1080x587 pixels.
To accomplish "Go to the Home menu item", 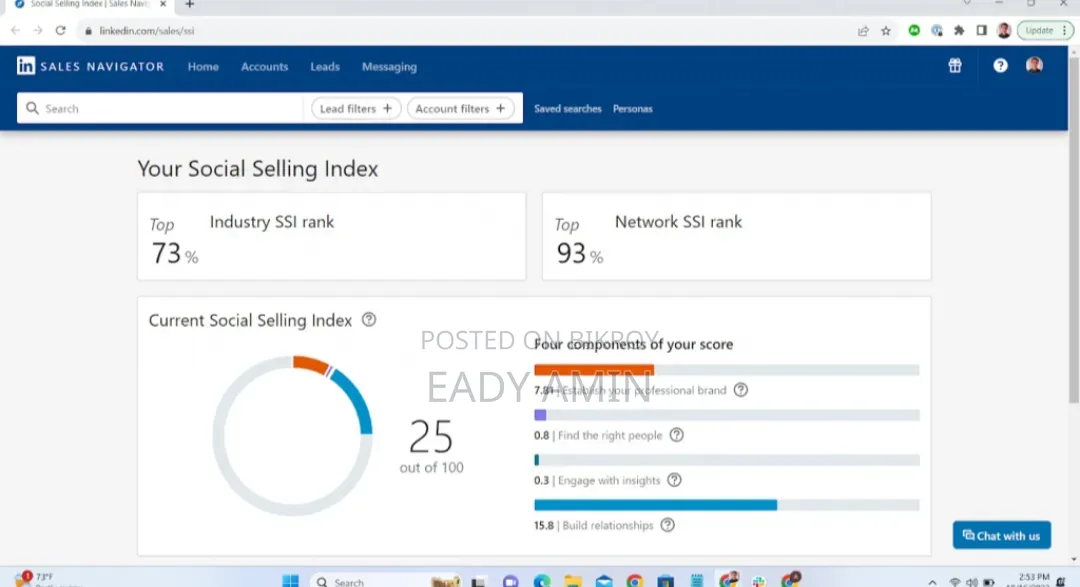I will (x=203, y=66).
